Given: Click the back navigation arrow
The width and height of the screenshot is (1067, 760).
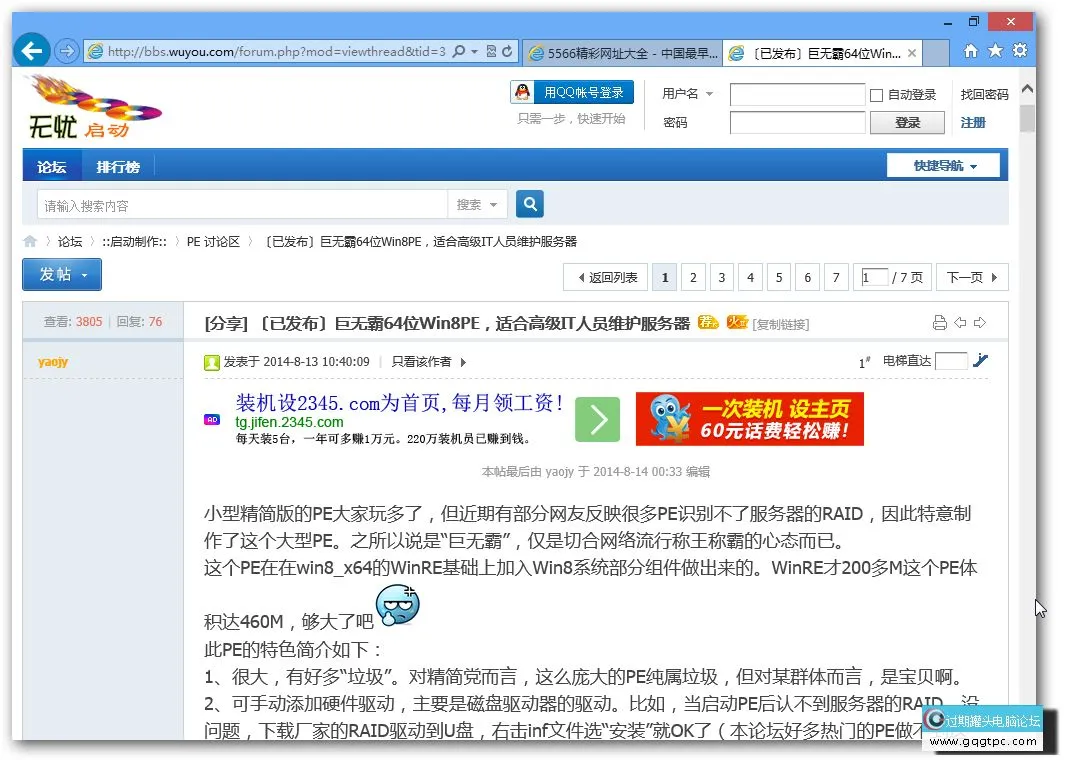Looking at the screenshot, I should pos(31,49).
